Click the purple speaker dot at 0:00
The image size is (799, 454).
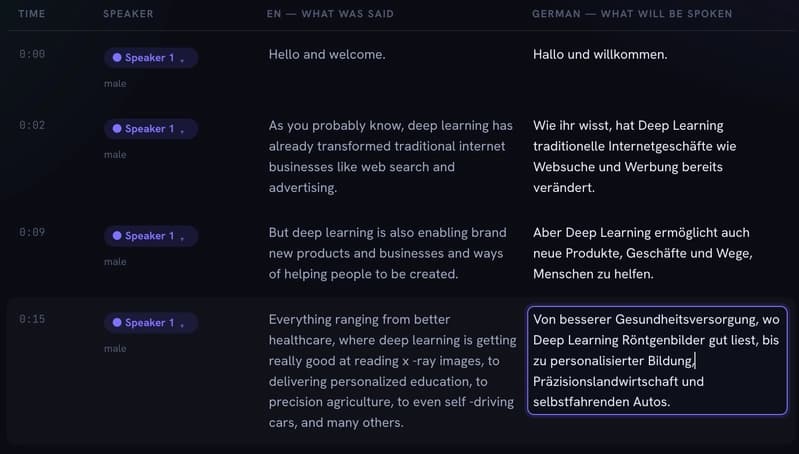click(117, 58)
